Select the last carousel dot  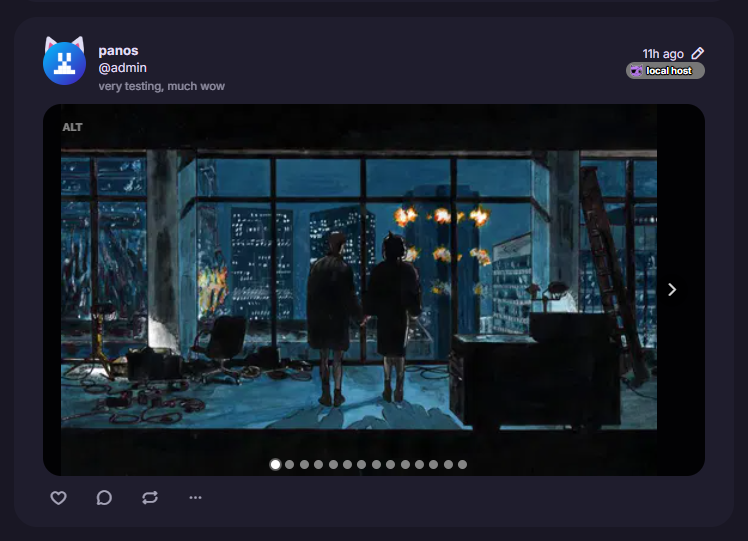(x=462, y=465)
